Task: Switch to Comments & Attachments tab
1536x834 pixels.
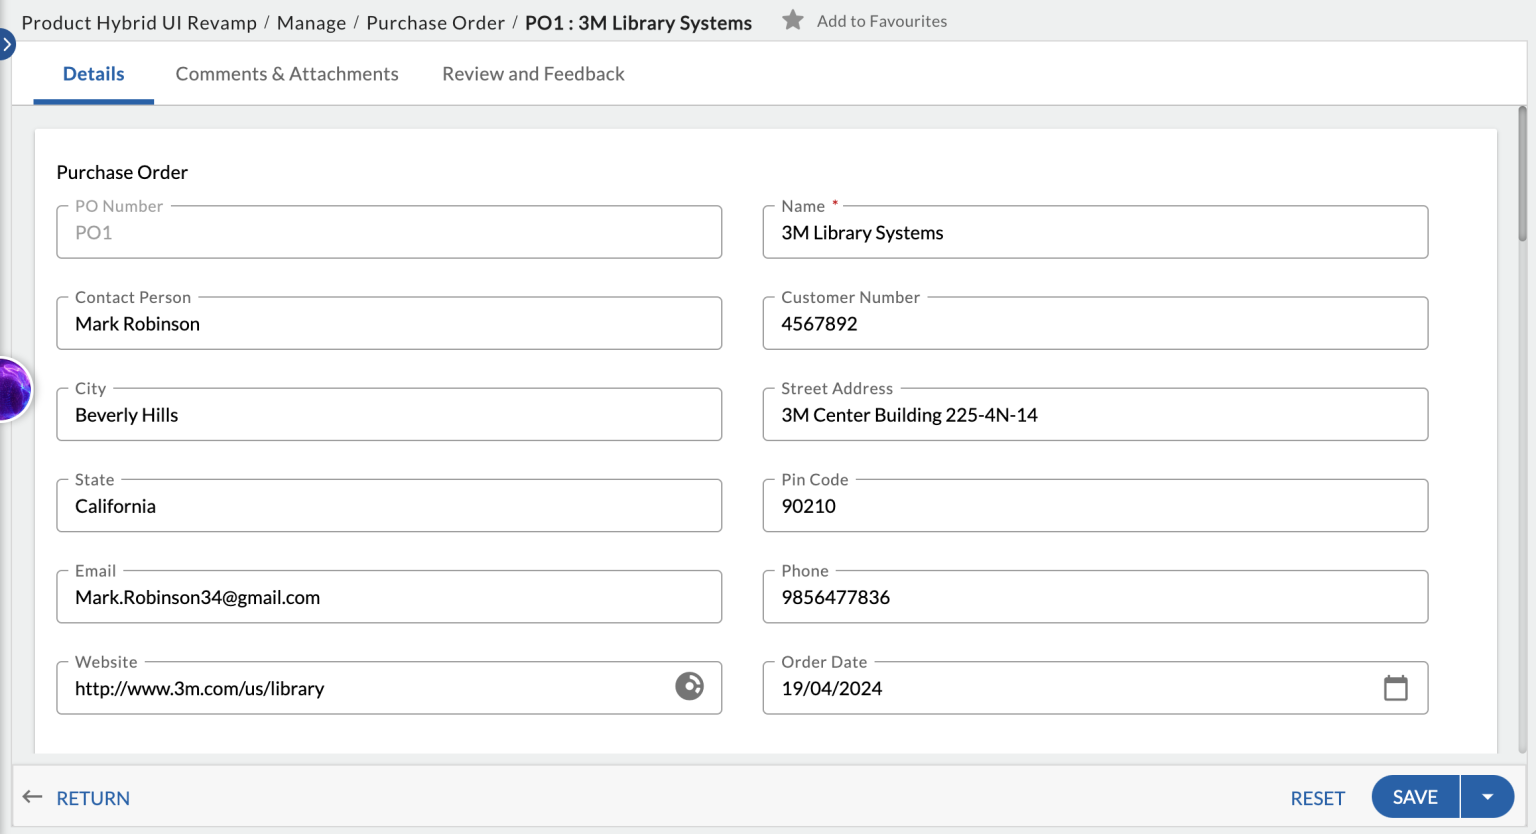Action: point(286,73)
